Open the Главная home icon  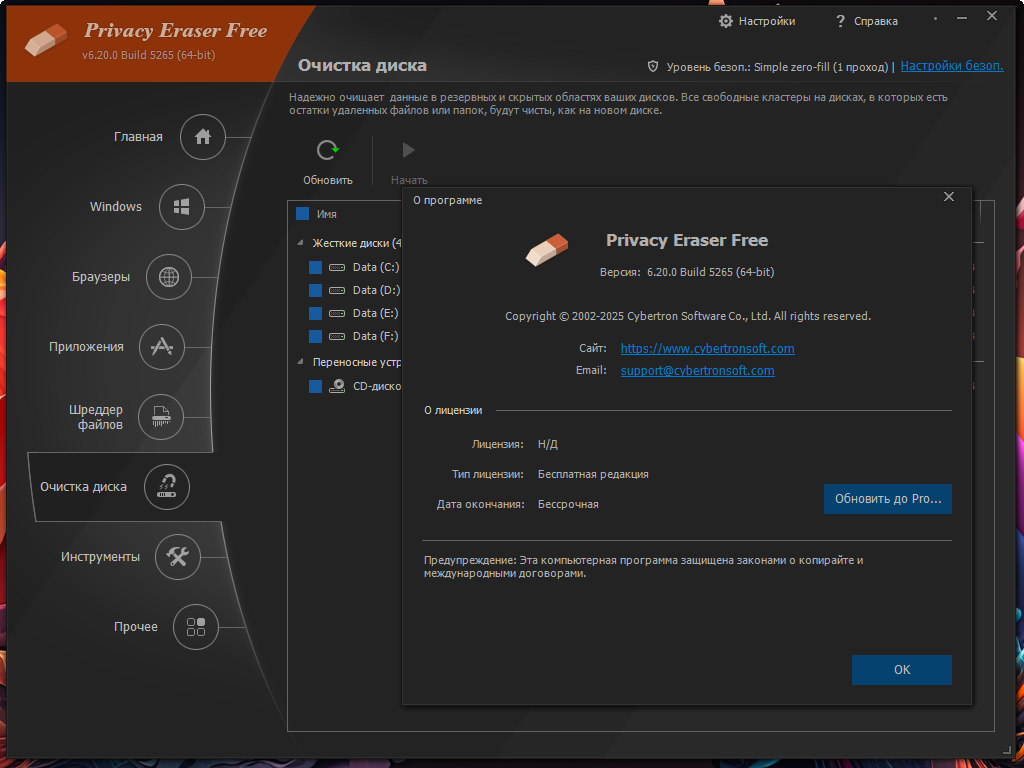(x=202, y=137)
